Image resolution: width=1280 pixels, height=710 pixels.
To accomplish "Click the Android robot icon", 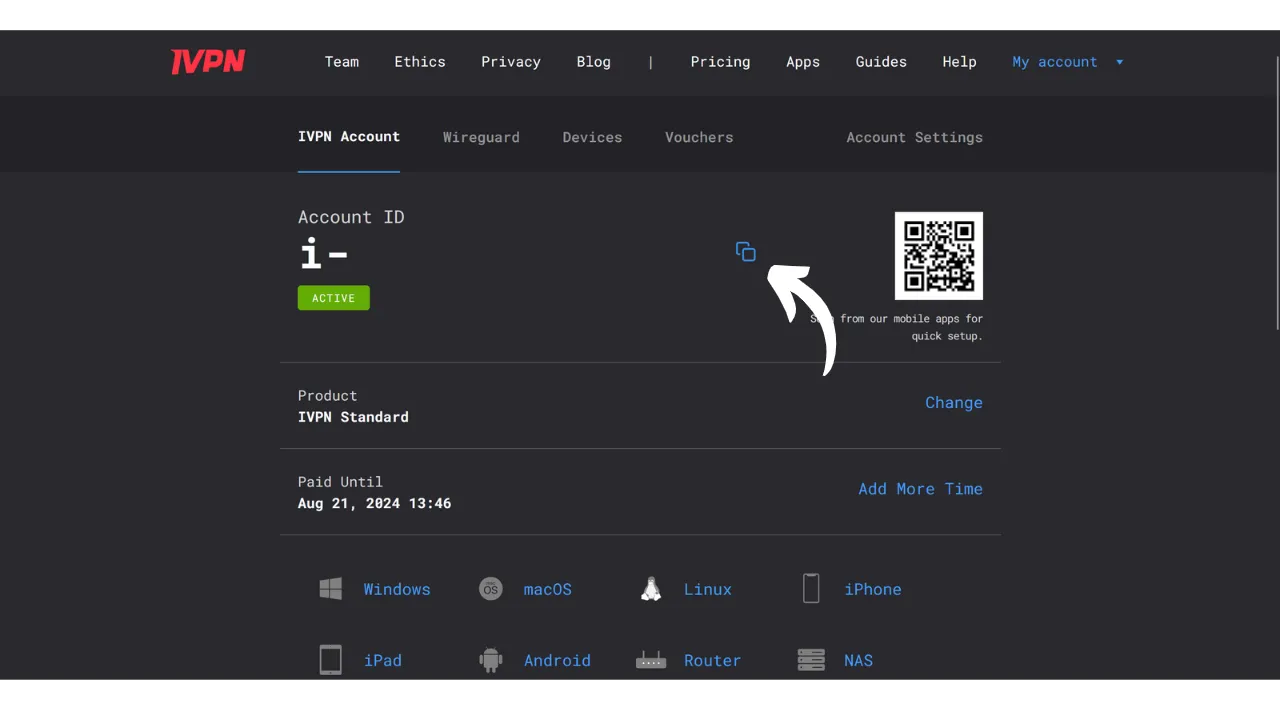I will point(490,660).
